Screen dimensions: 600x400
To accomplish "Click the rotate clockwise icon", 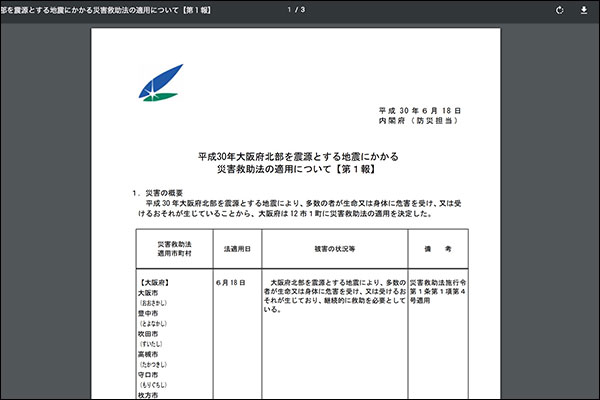I will 560,10.
